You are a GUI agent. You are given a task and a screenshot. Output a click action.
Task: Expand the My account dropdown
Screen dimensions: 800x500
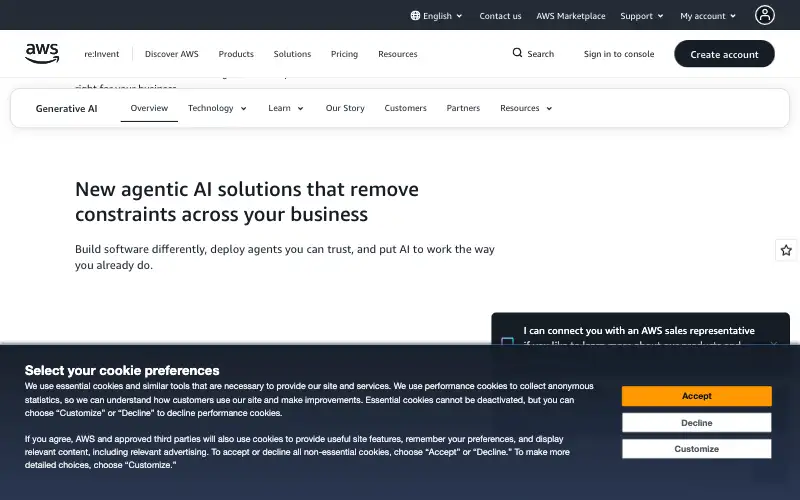[708, 16]
